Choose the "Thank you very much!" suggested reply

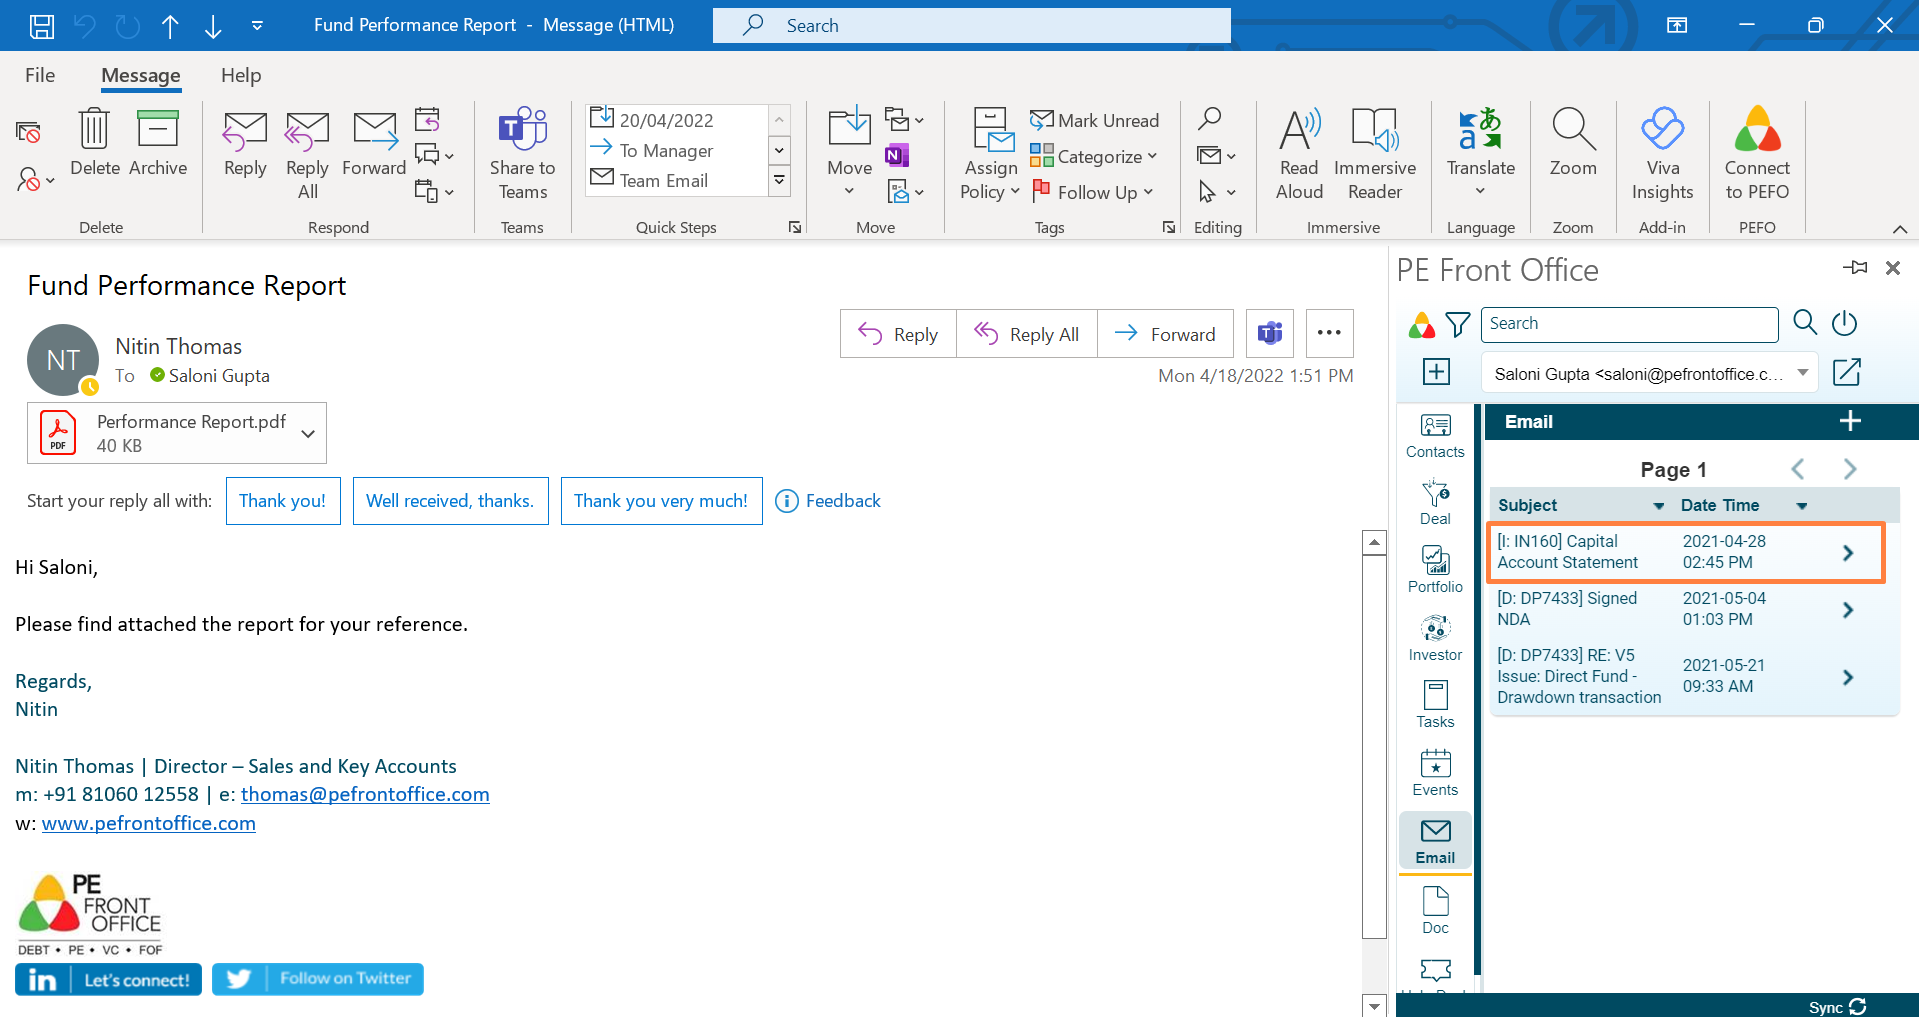pos(661,501)
